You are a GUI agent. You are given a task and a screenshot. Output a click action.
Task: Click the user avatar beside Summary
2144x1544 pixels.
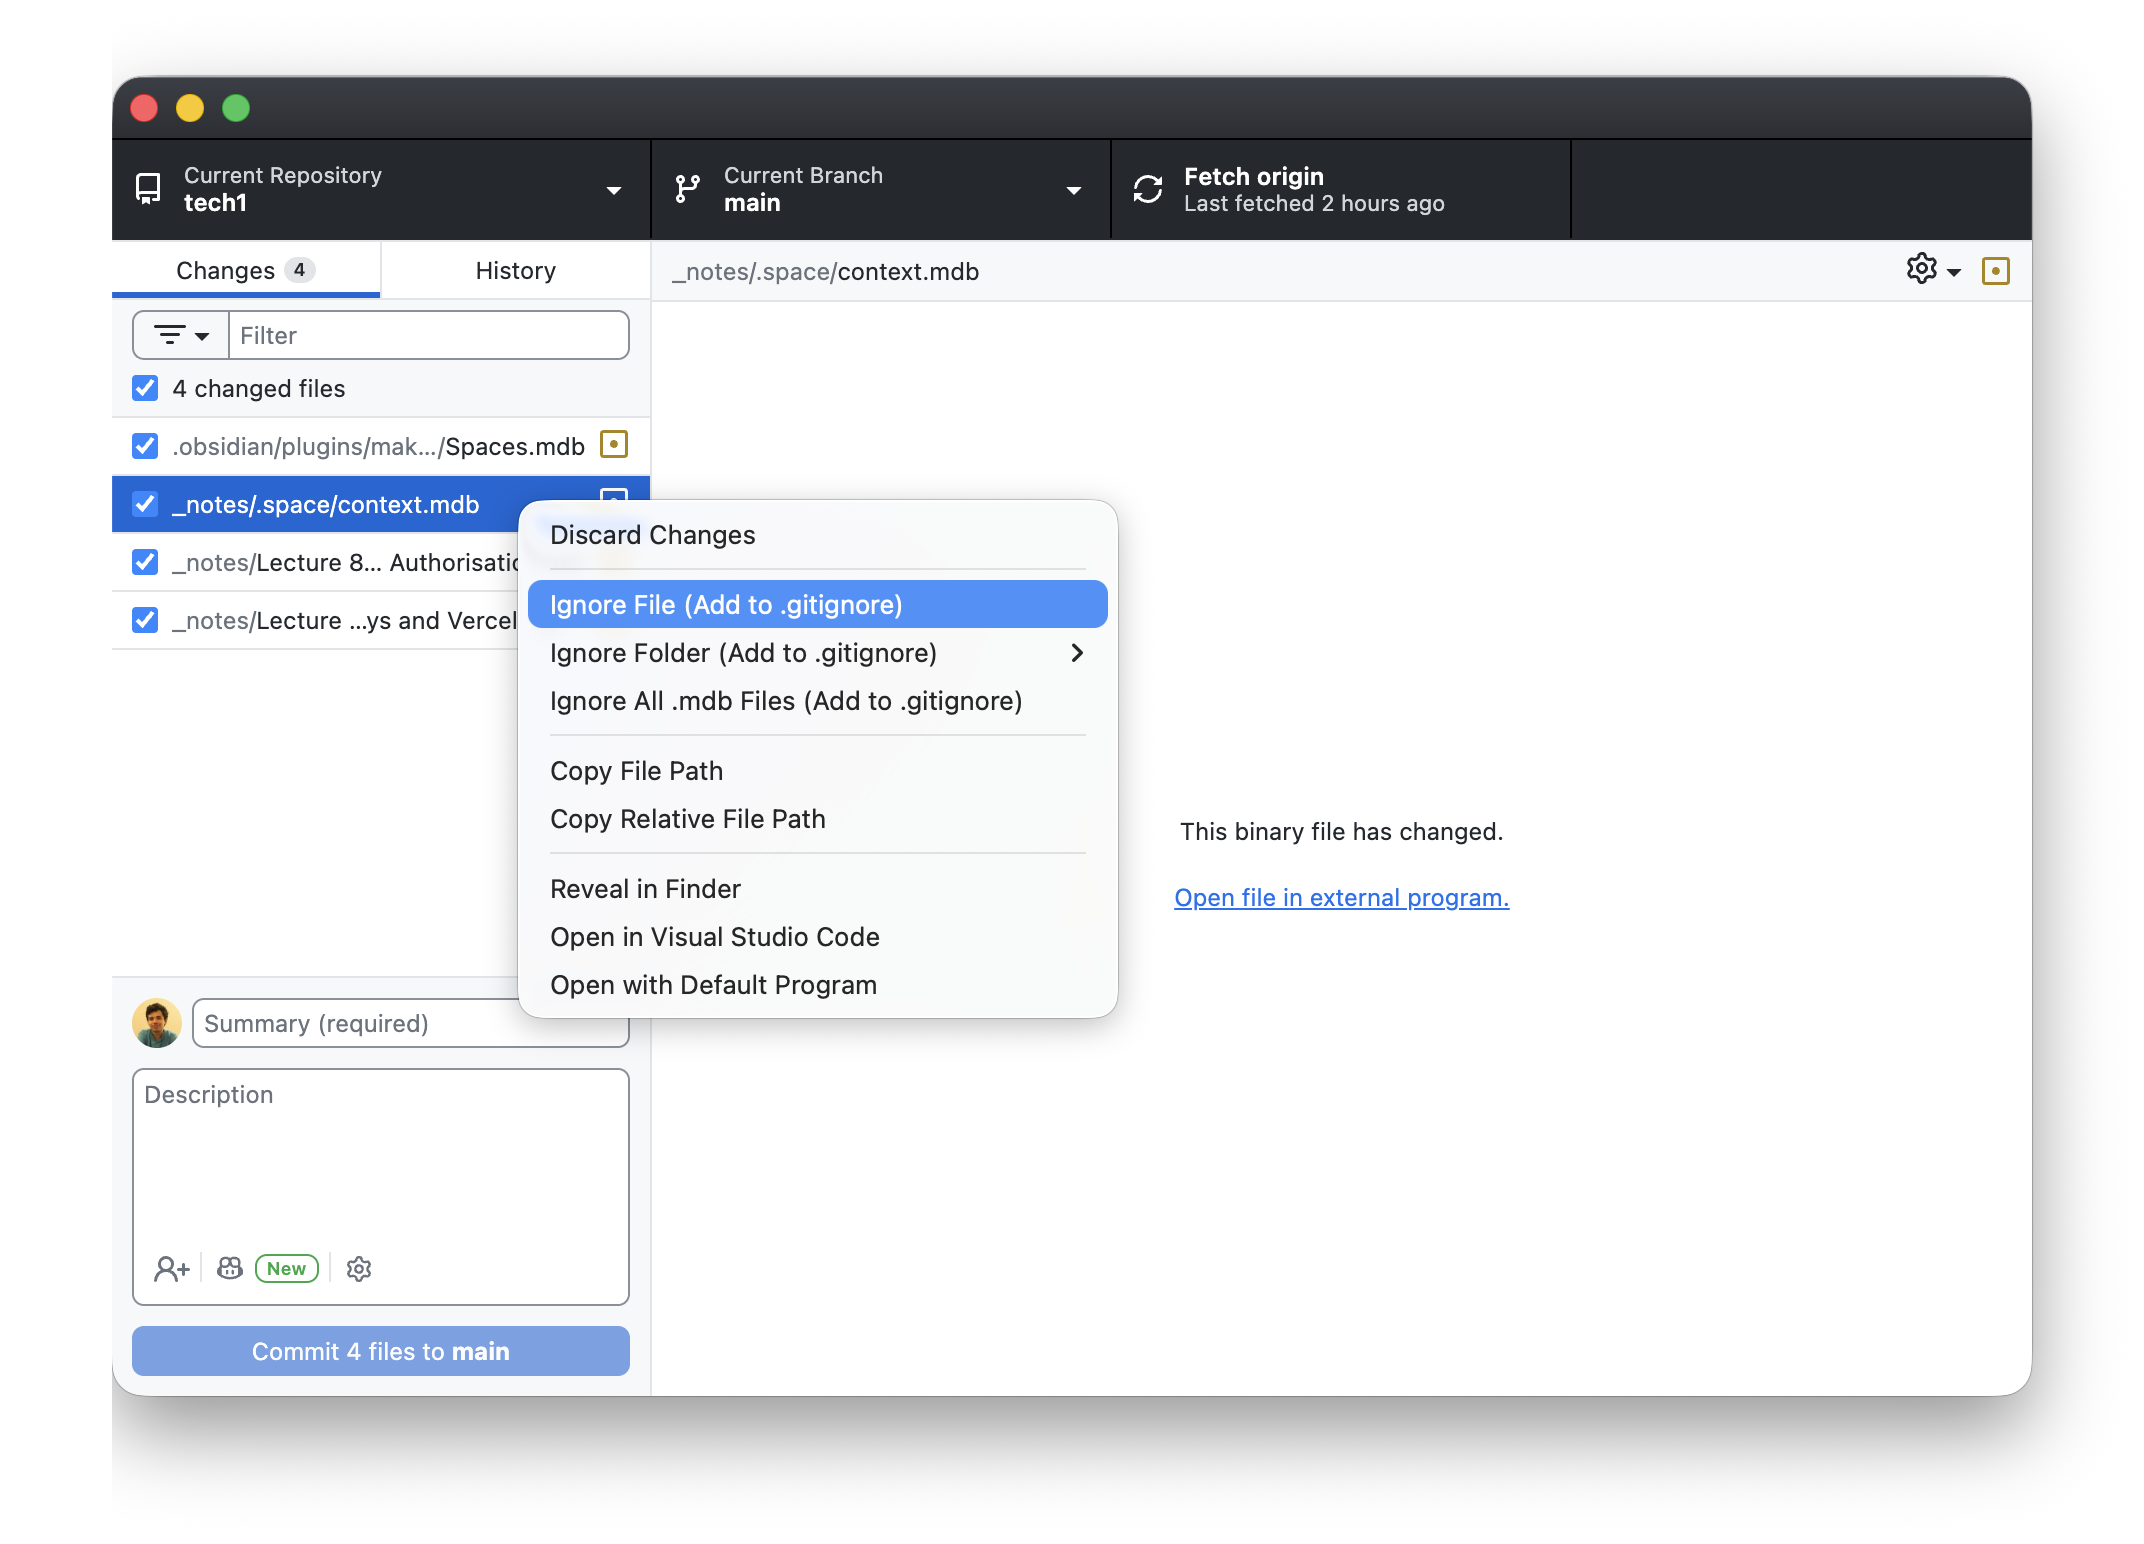(157, 1023)
